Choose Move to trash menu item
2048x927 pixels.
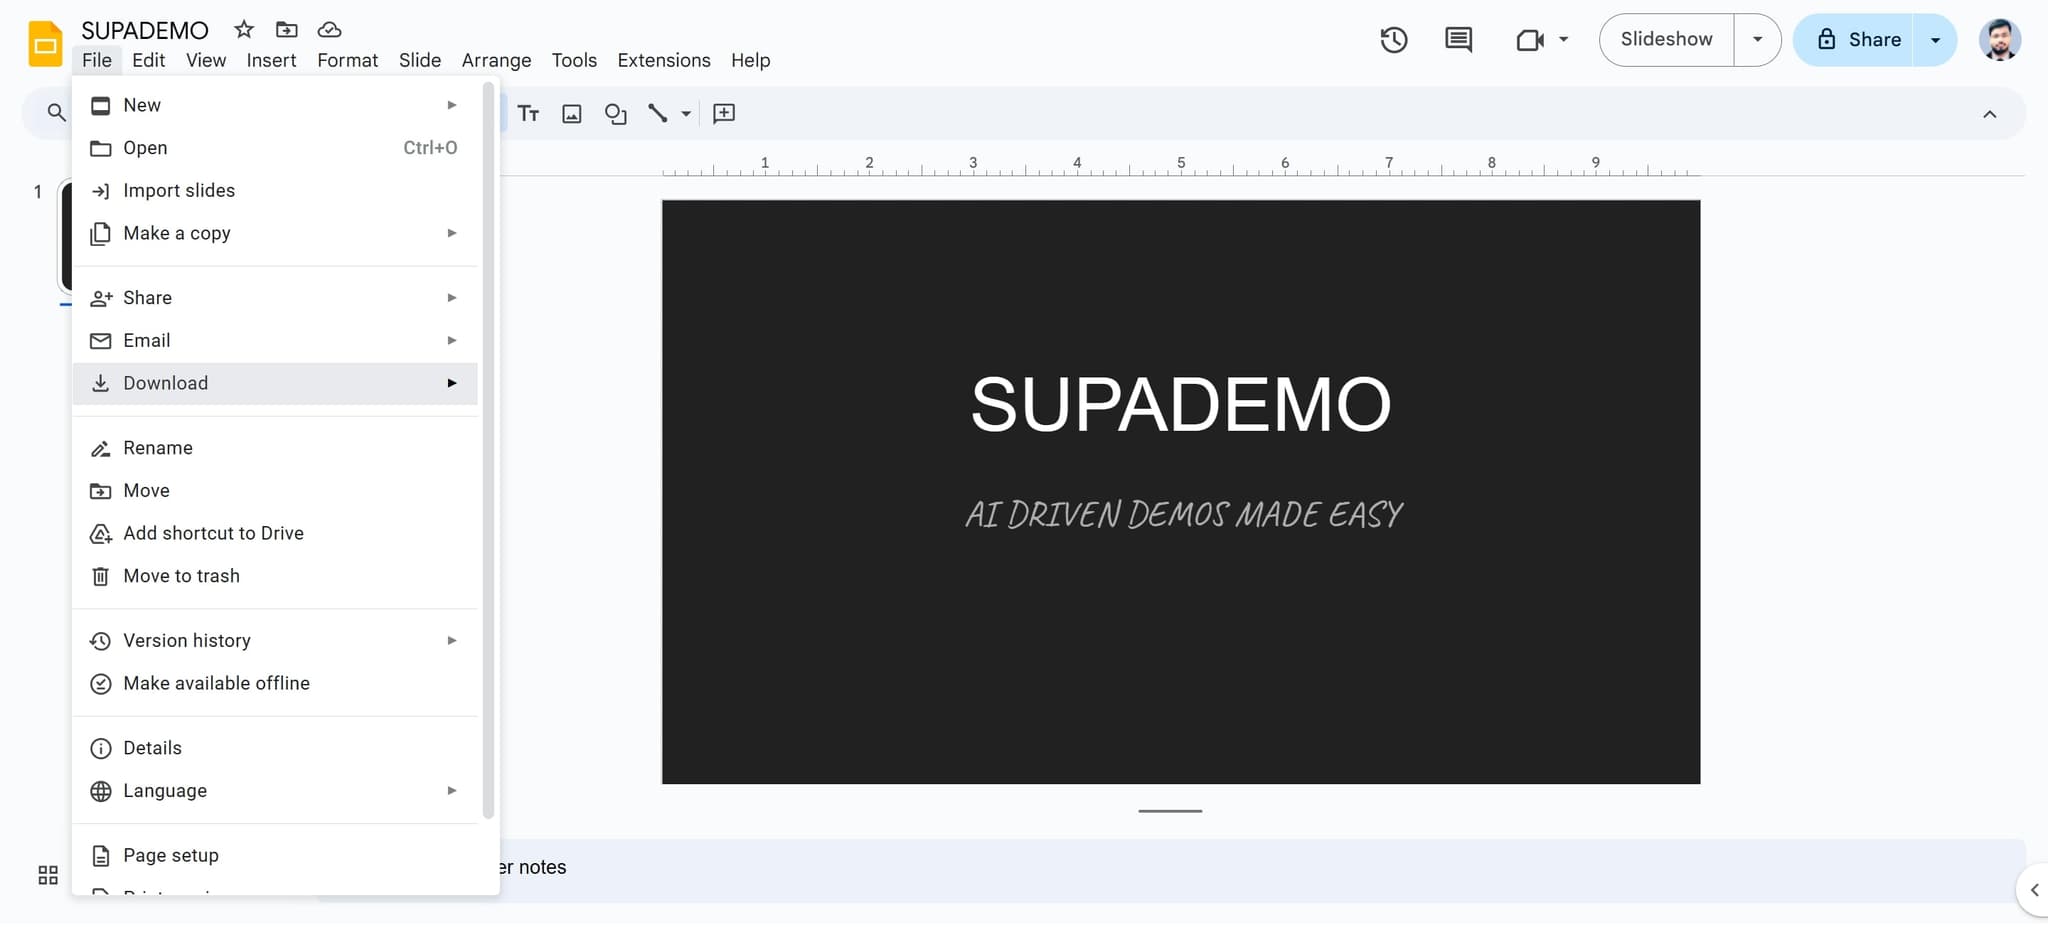pos(181,576)
